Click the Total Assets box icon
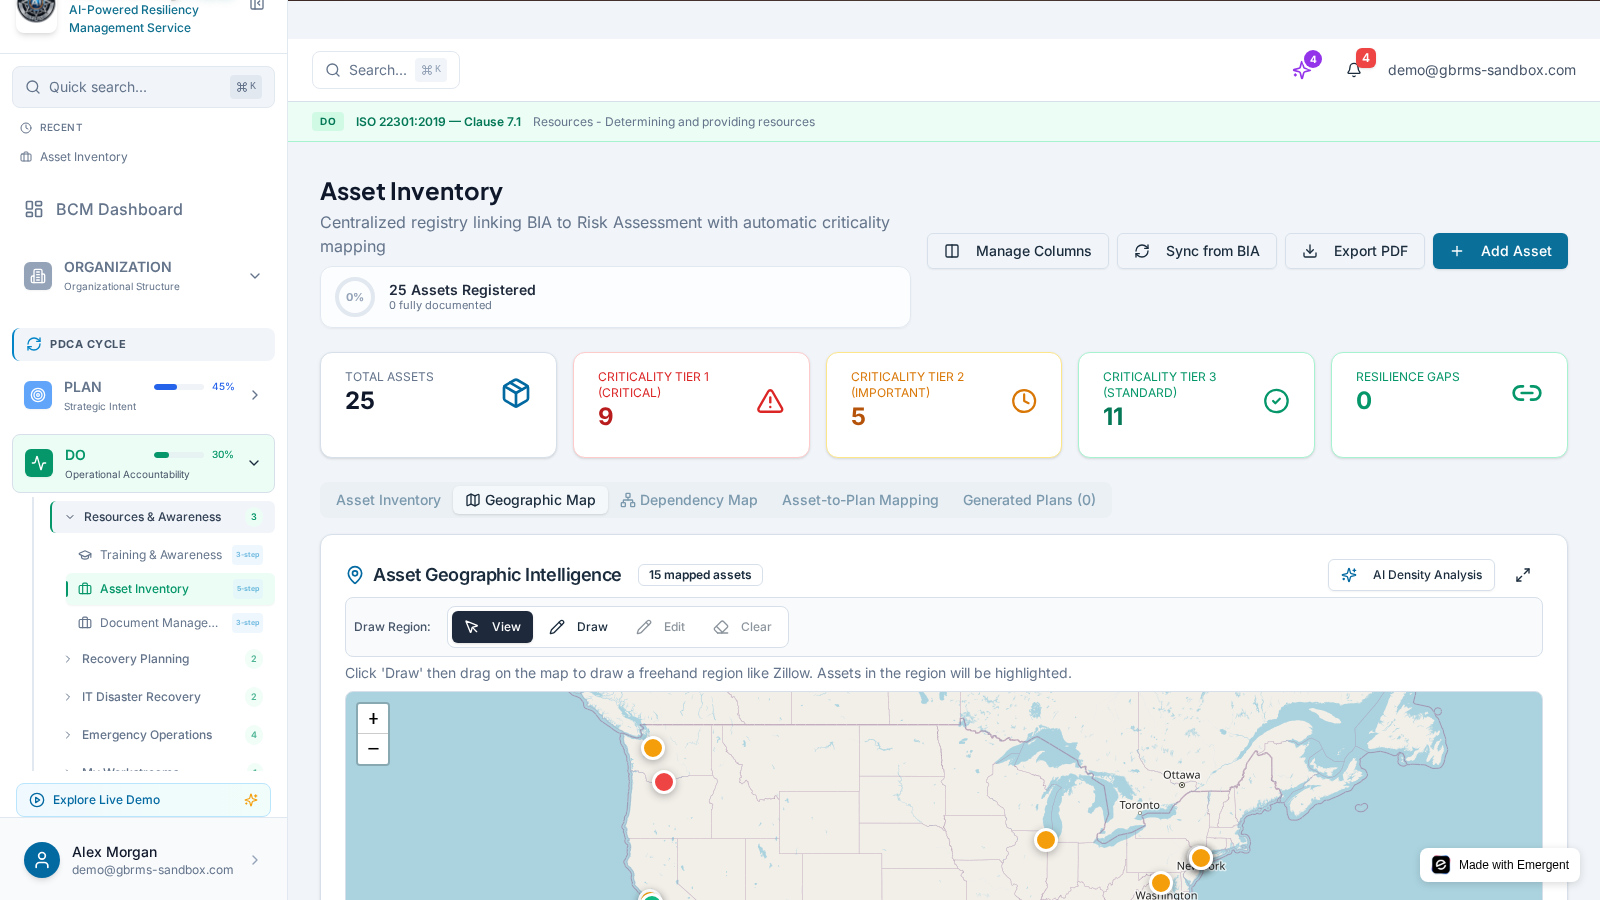Image resolution: width=1600 pixels, height=900 pixels. coord(516,393)
